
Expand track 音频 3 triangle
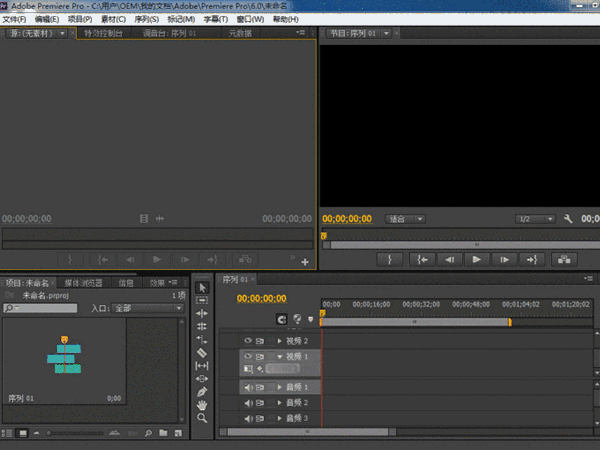tap(280, 418)
